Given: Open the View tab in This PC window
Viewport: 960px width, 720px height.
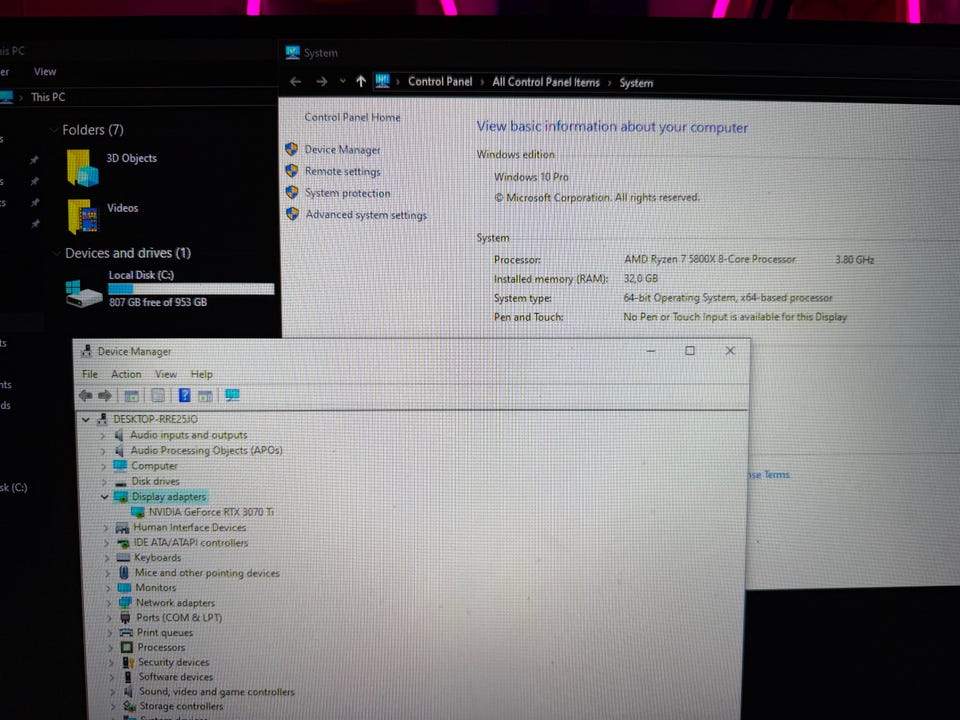Looking at the screenshot, I should 45,72.
